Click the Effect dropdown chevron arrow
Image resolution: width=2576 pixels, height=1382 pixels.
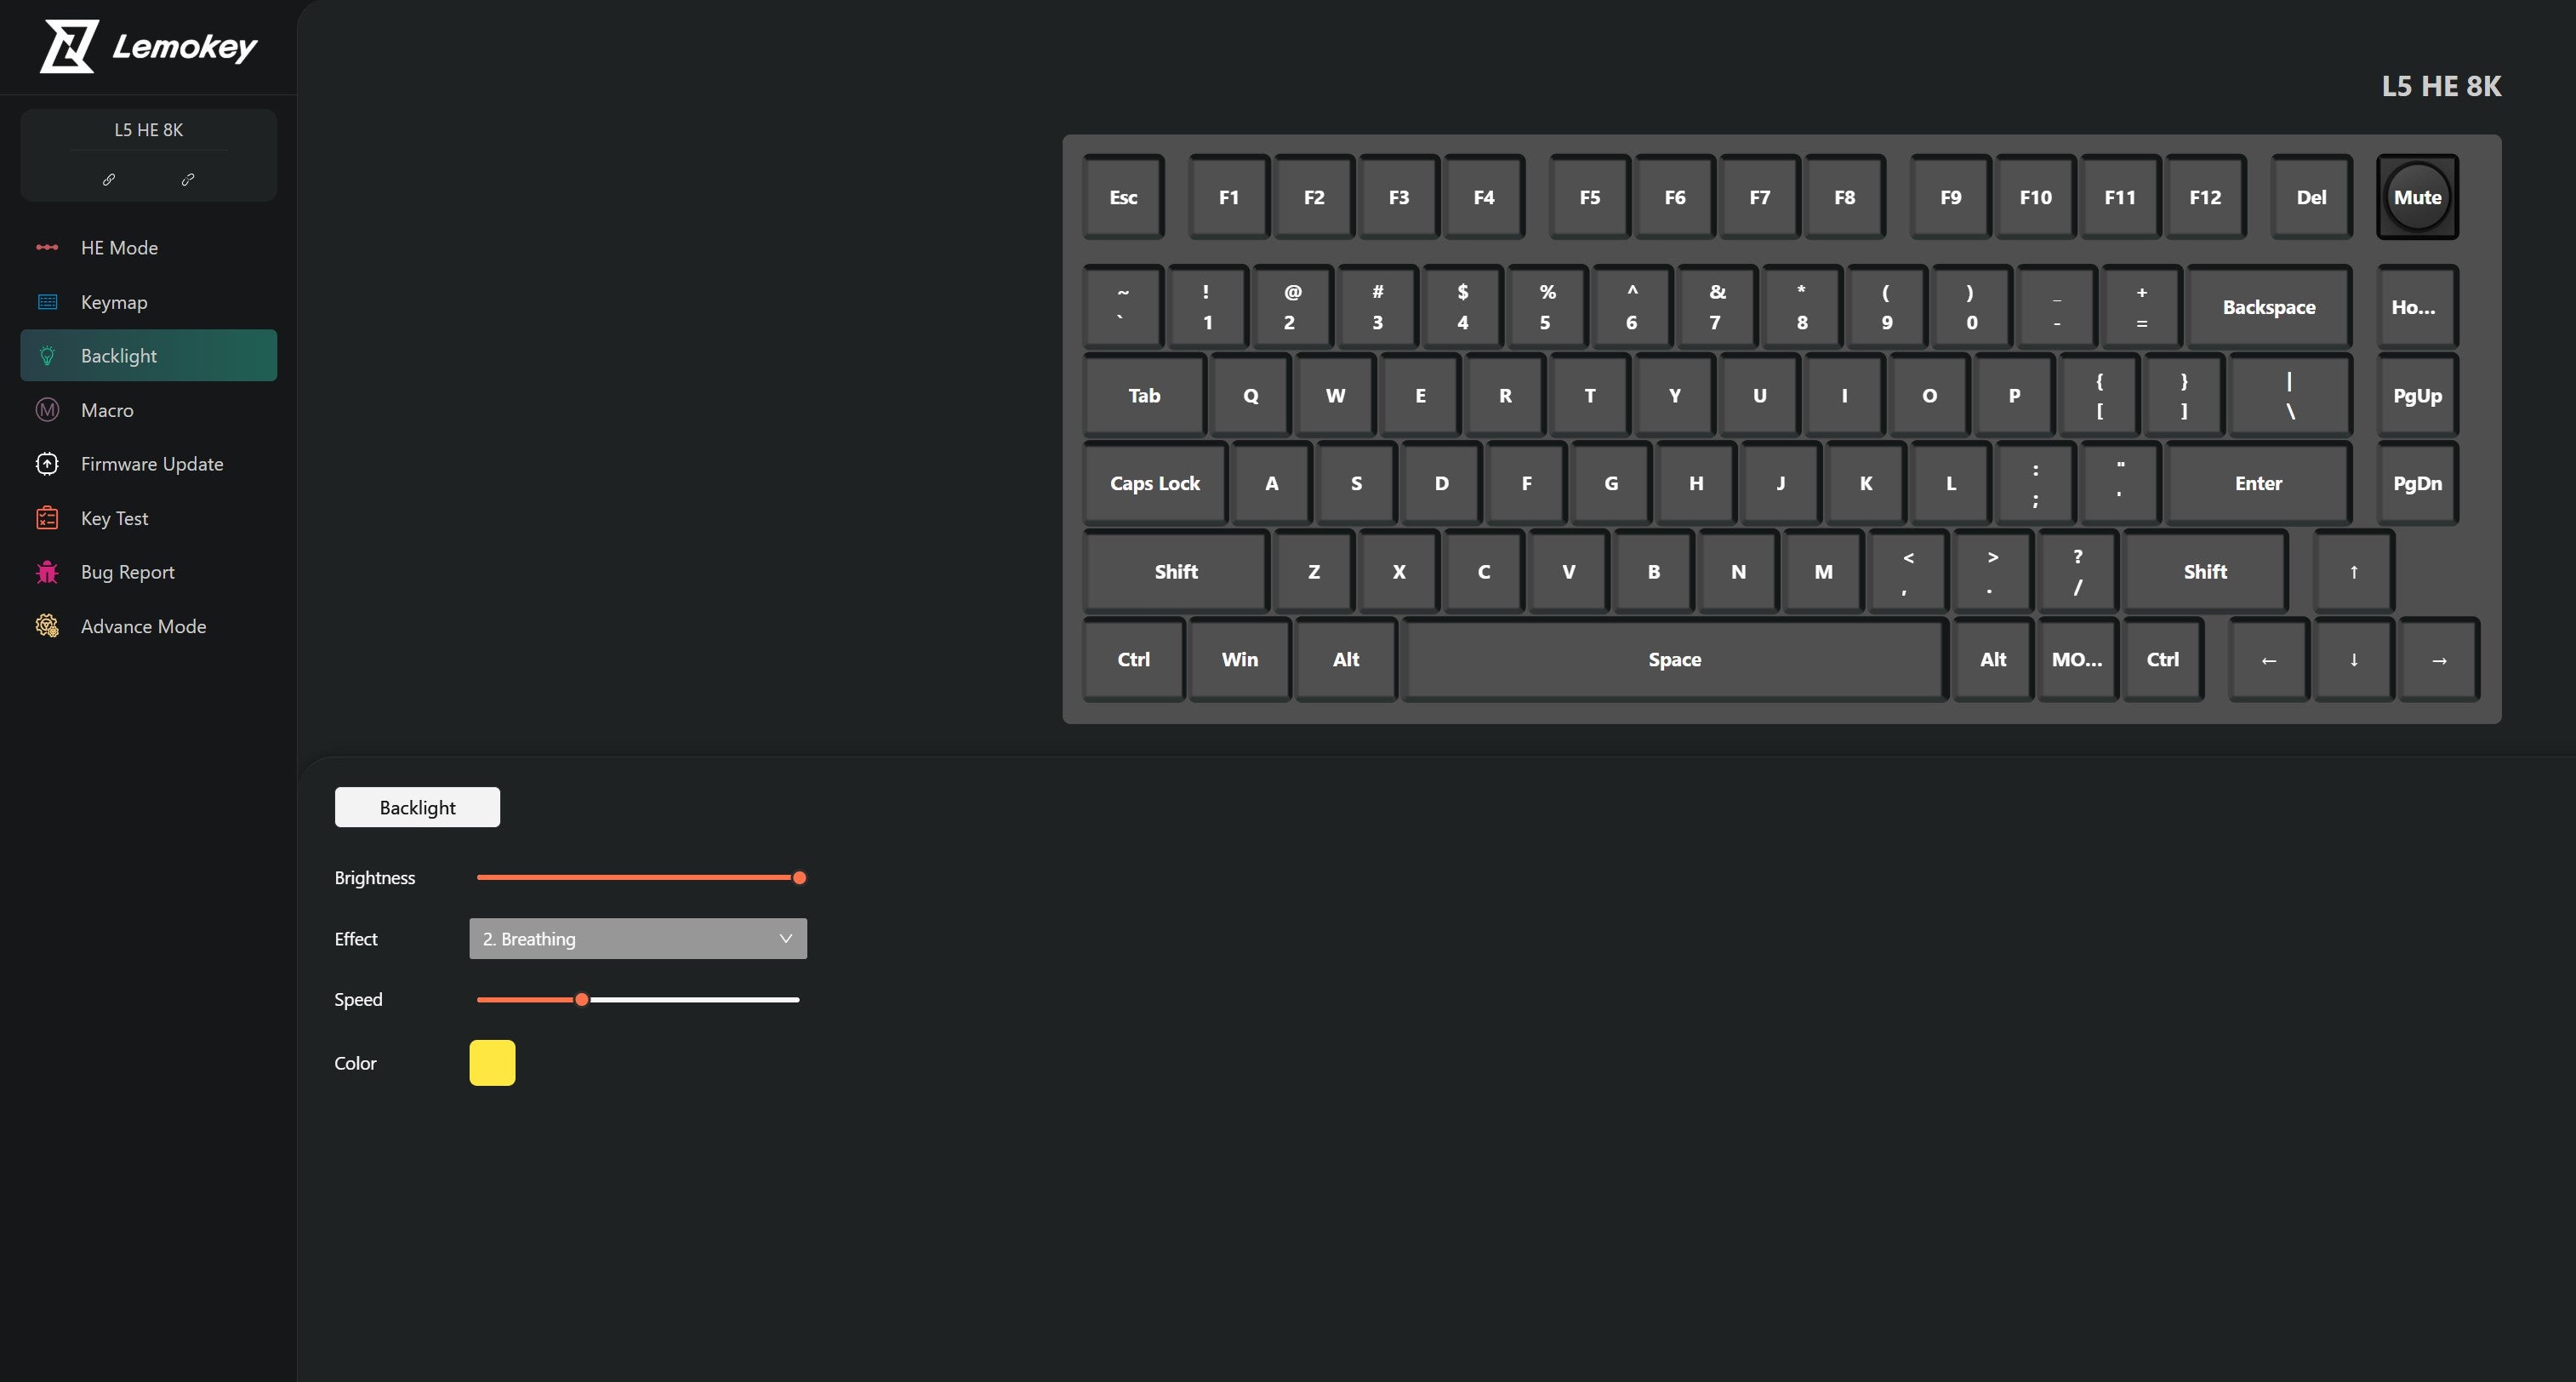coord(786,939)
